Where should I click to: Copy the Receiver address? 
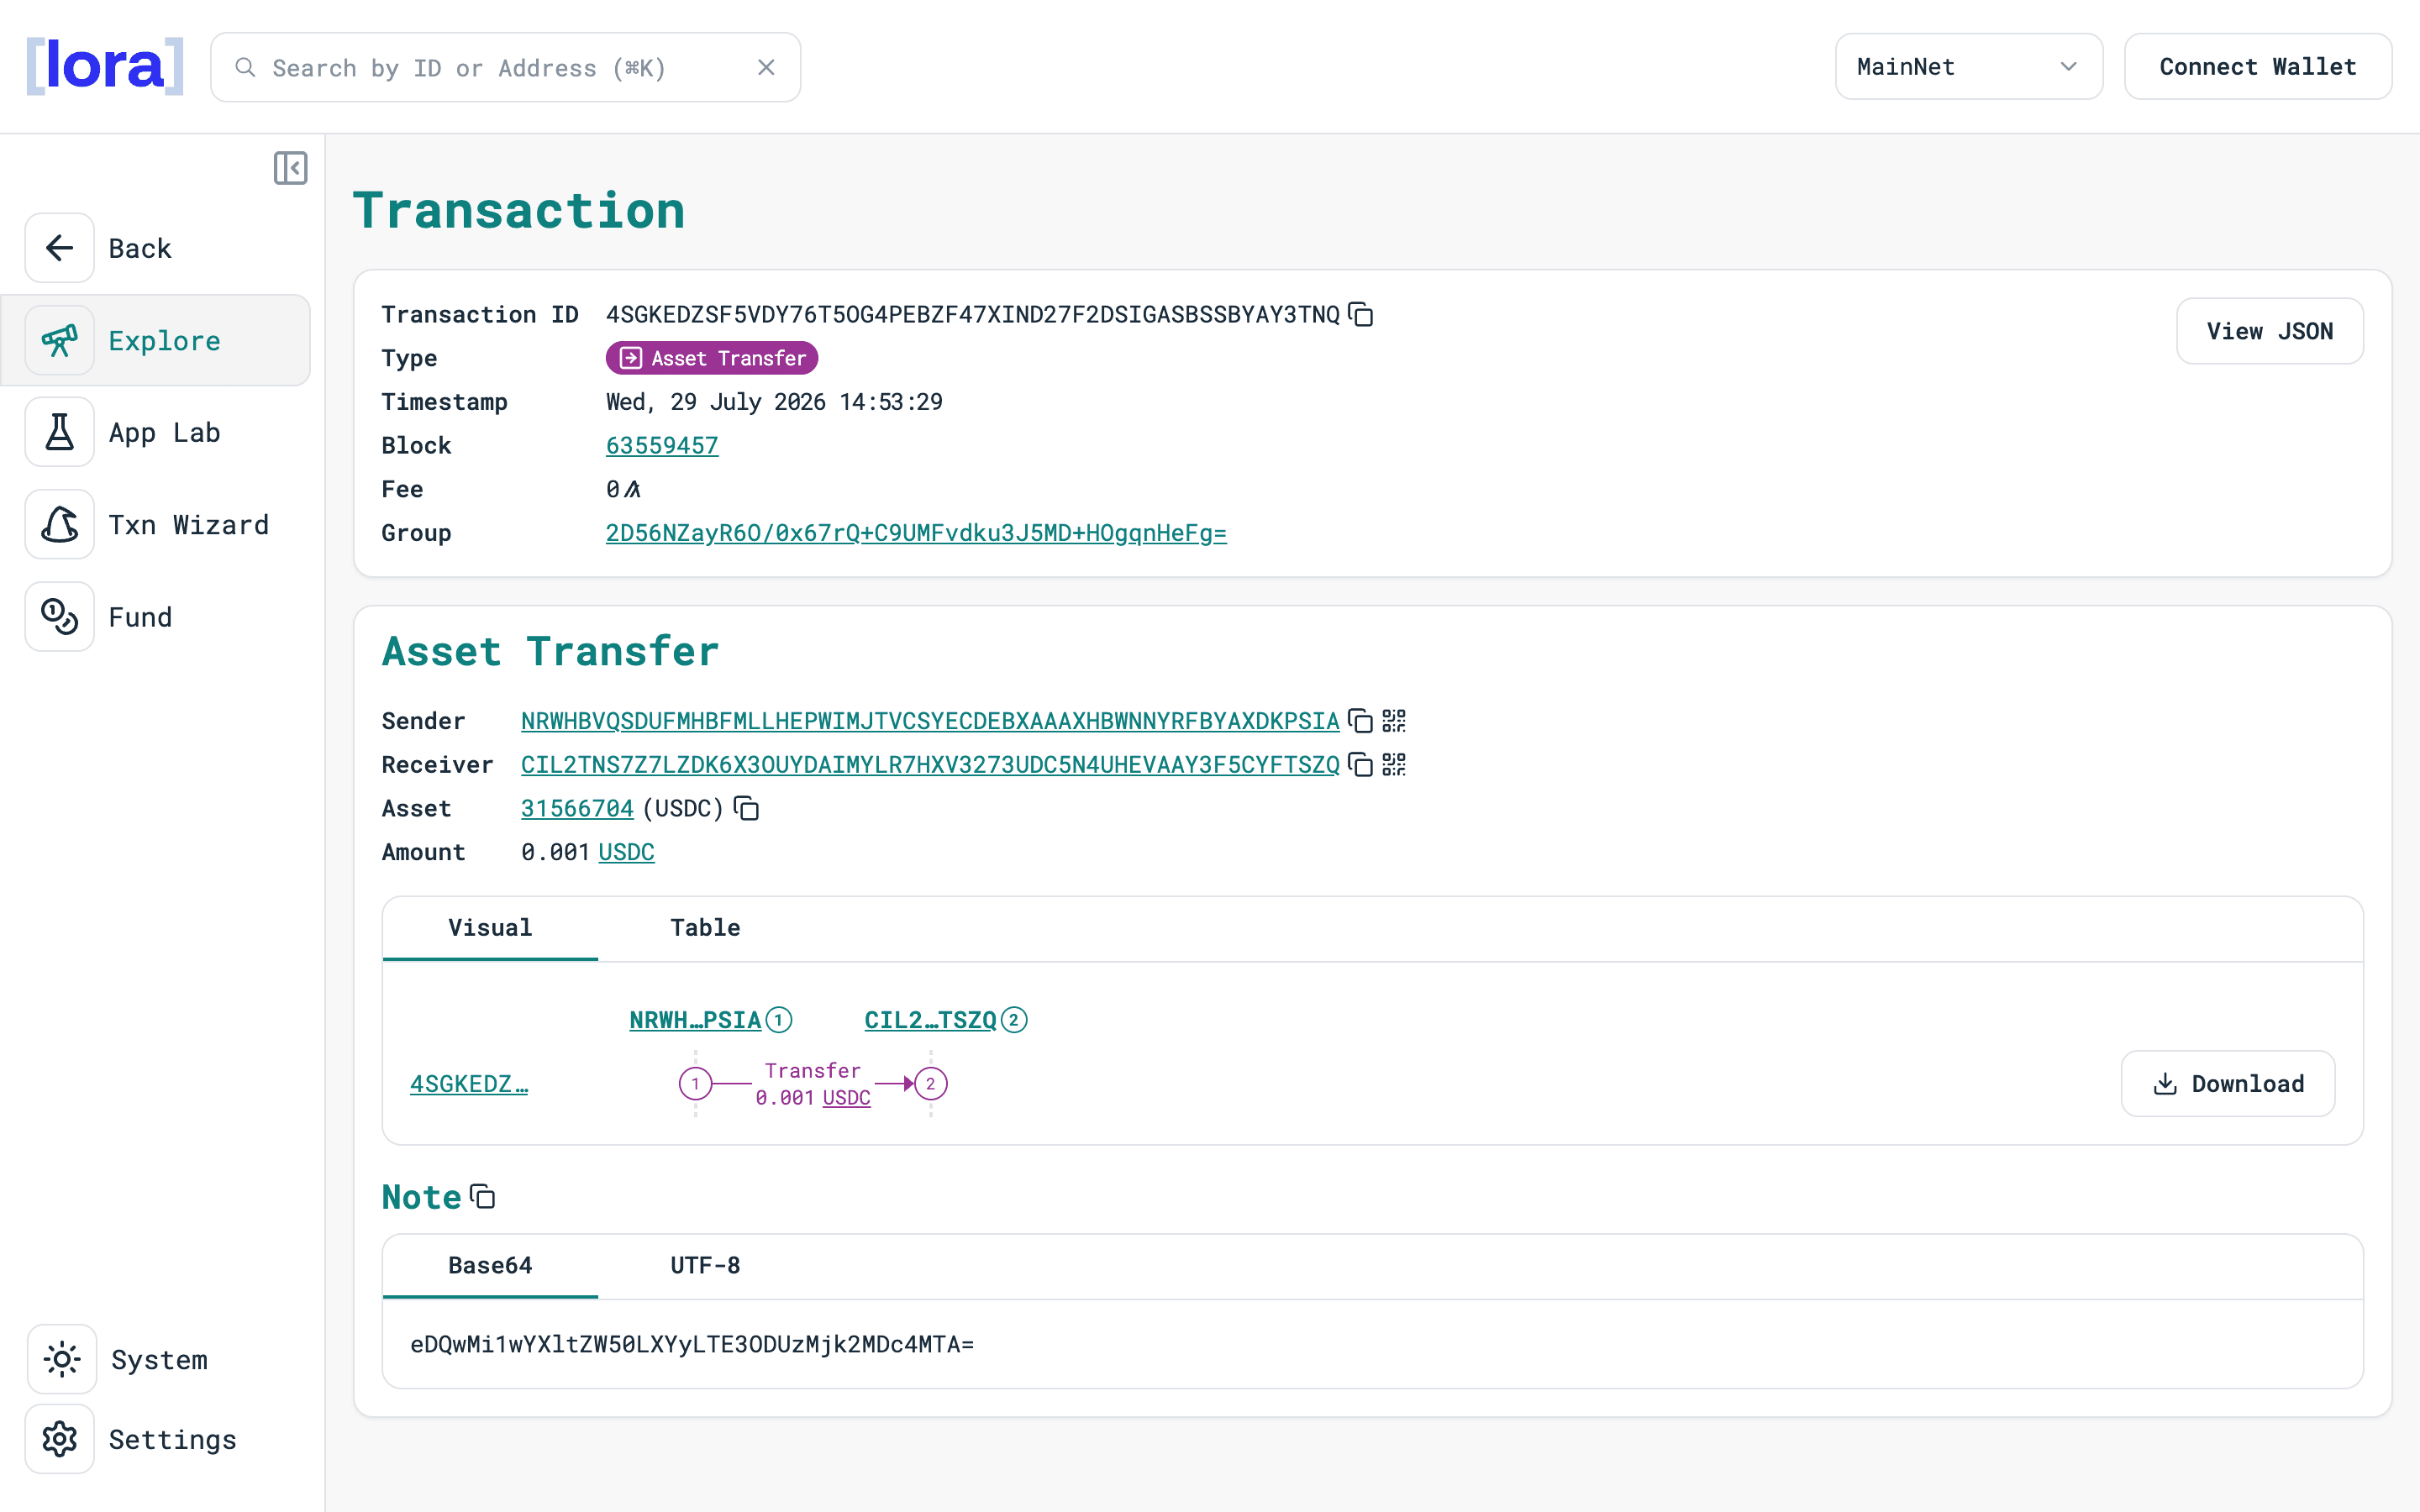pos(1361,765)
